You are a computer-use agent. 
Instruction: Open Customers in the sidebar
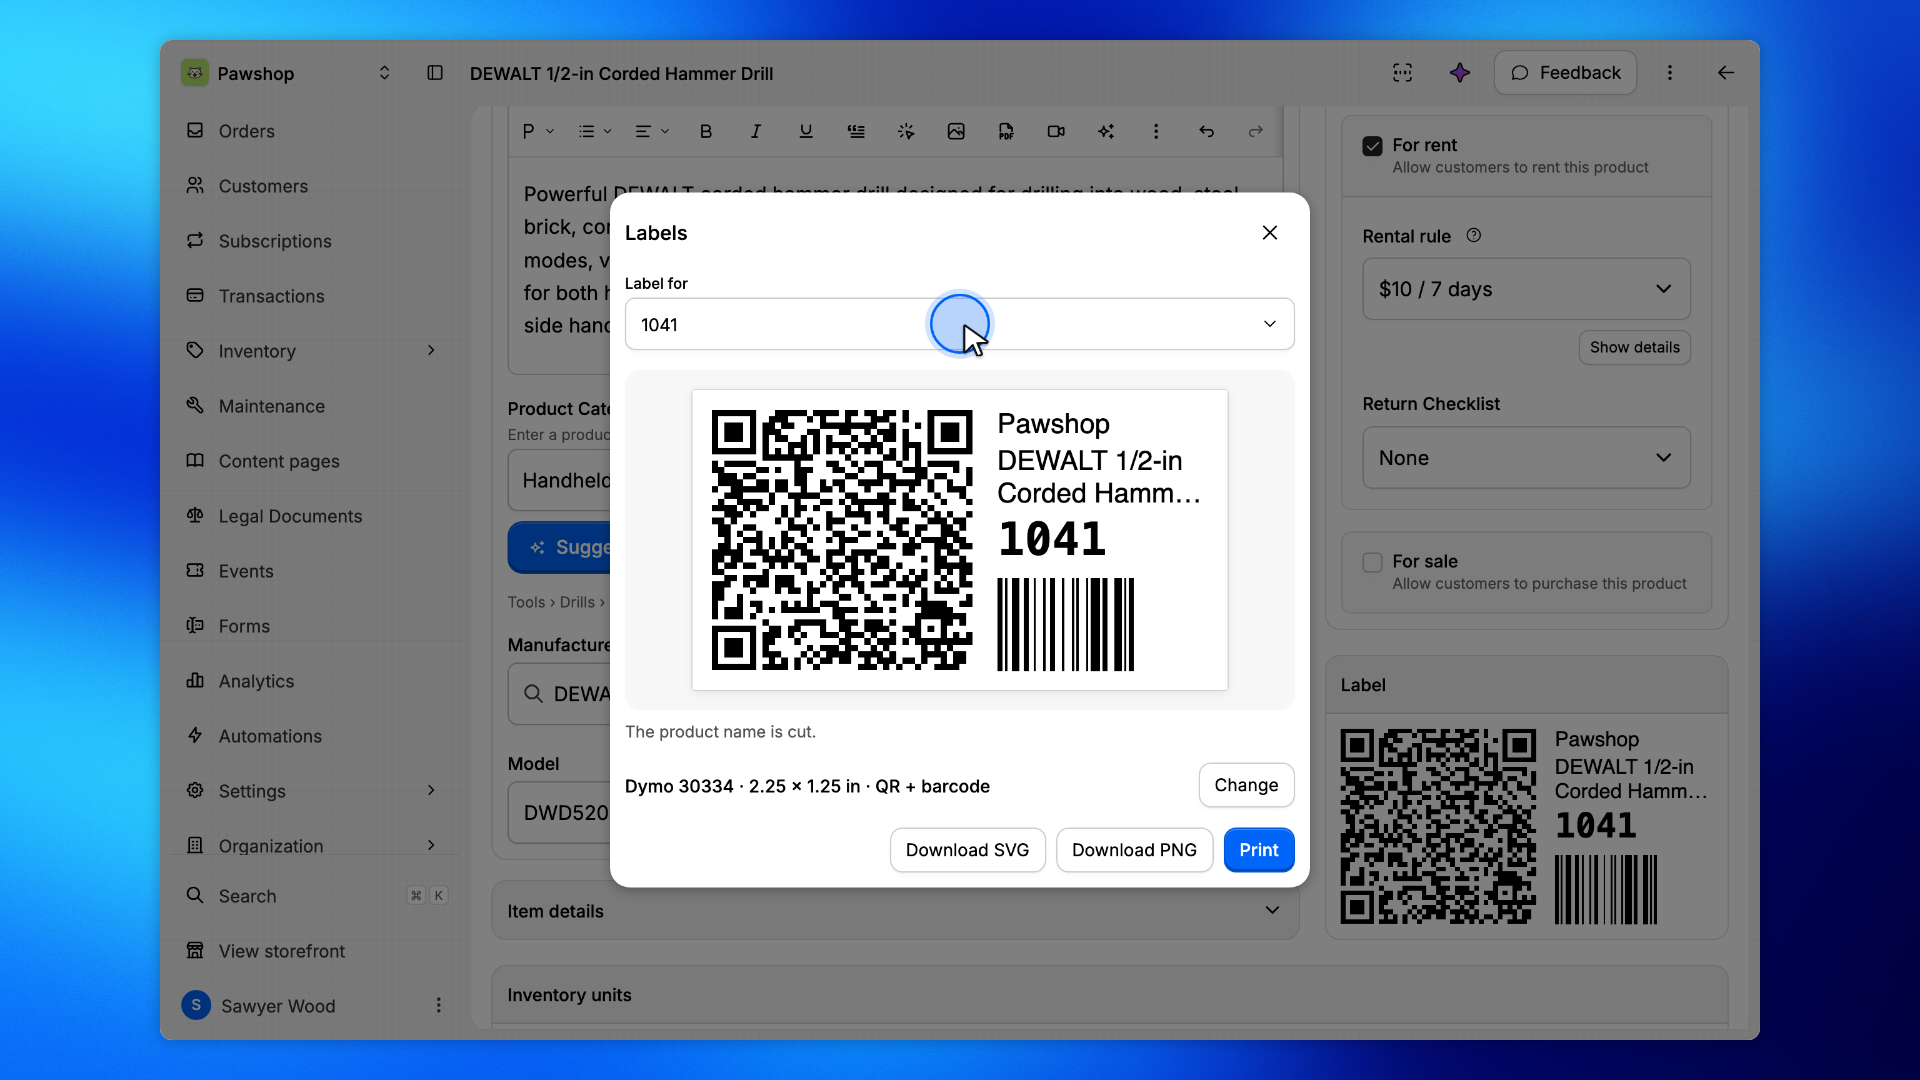pos(263,186)
